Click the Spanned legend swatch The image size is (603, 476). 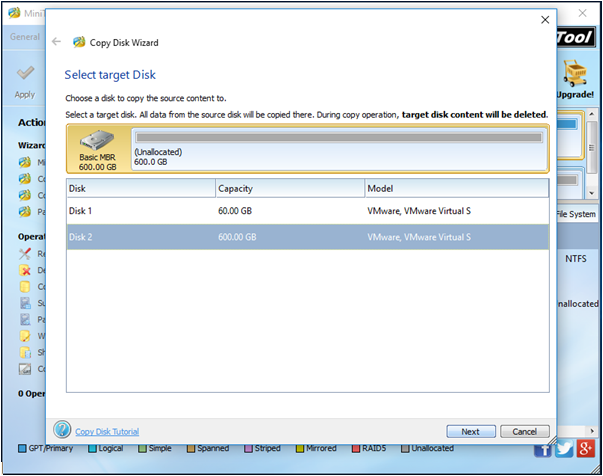click(191, 448)
